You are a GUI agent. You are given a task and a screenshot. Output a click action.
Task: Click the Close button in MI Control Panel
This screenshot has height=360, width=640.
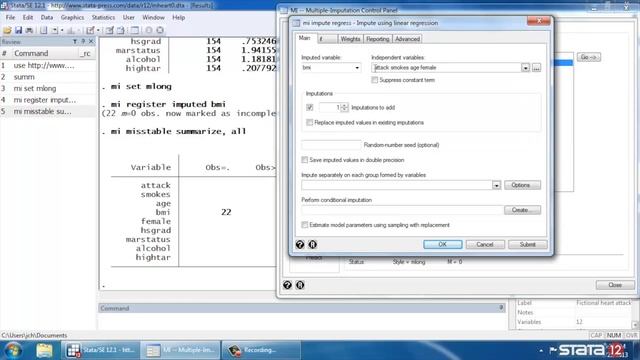pos(615,285)
